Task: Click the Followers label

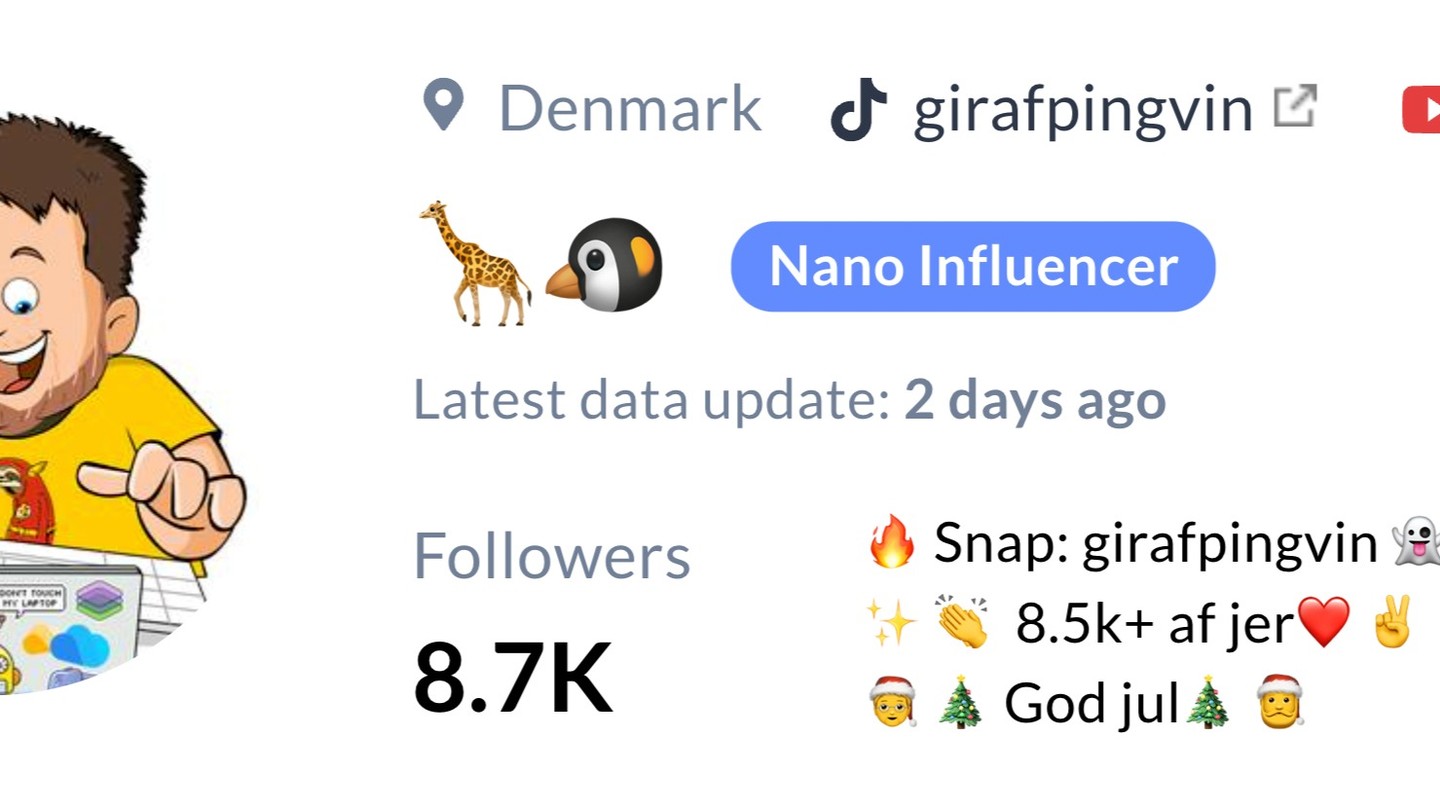Action: [552, 556]
